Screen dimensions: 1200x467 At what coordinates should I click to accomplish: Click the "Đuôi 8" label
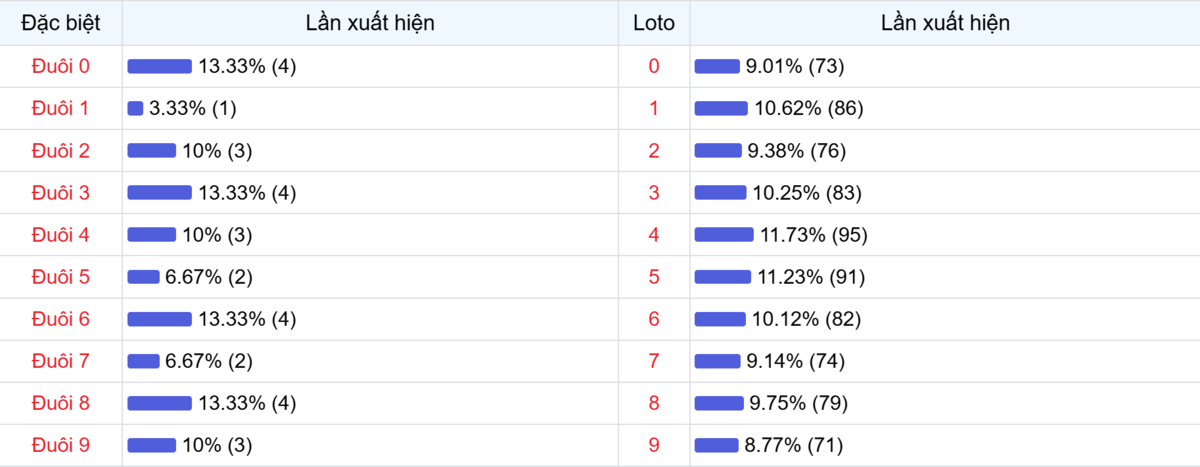tap(60, 403)
